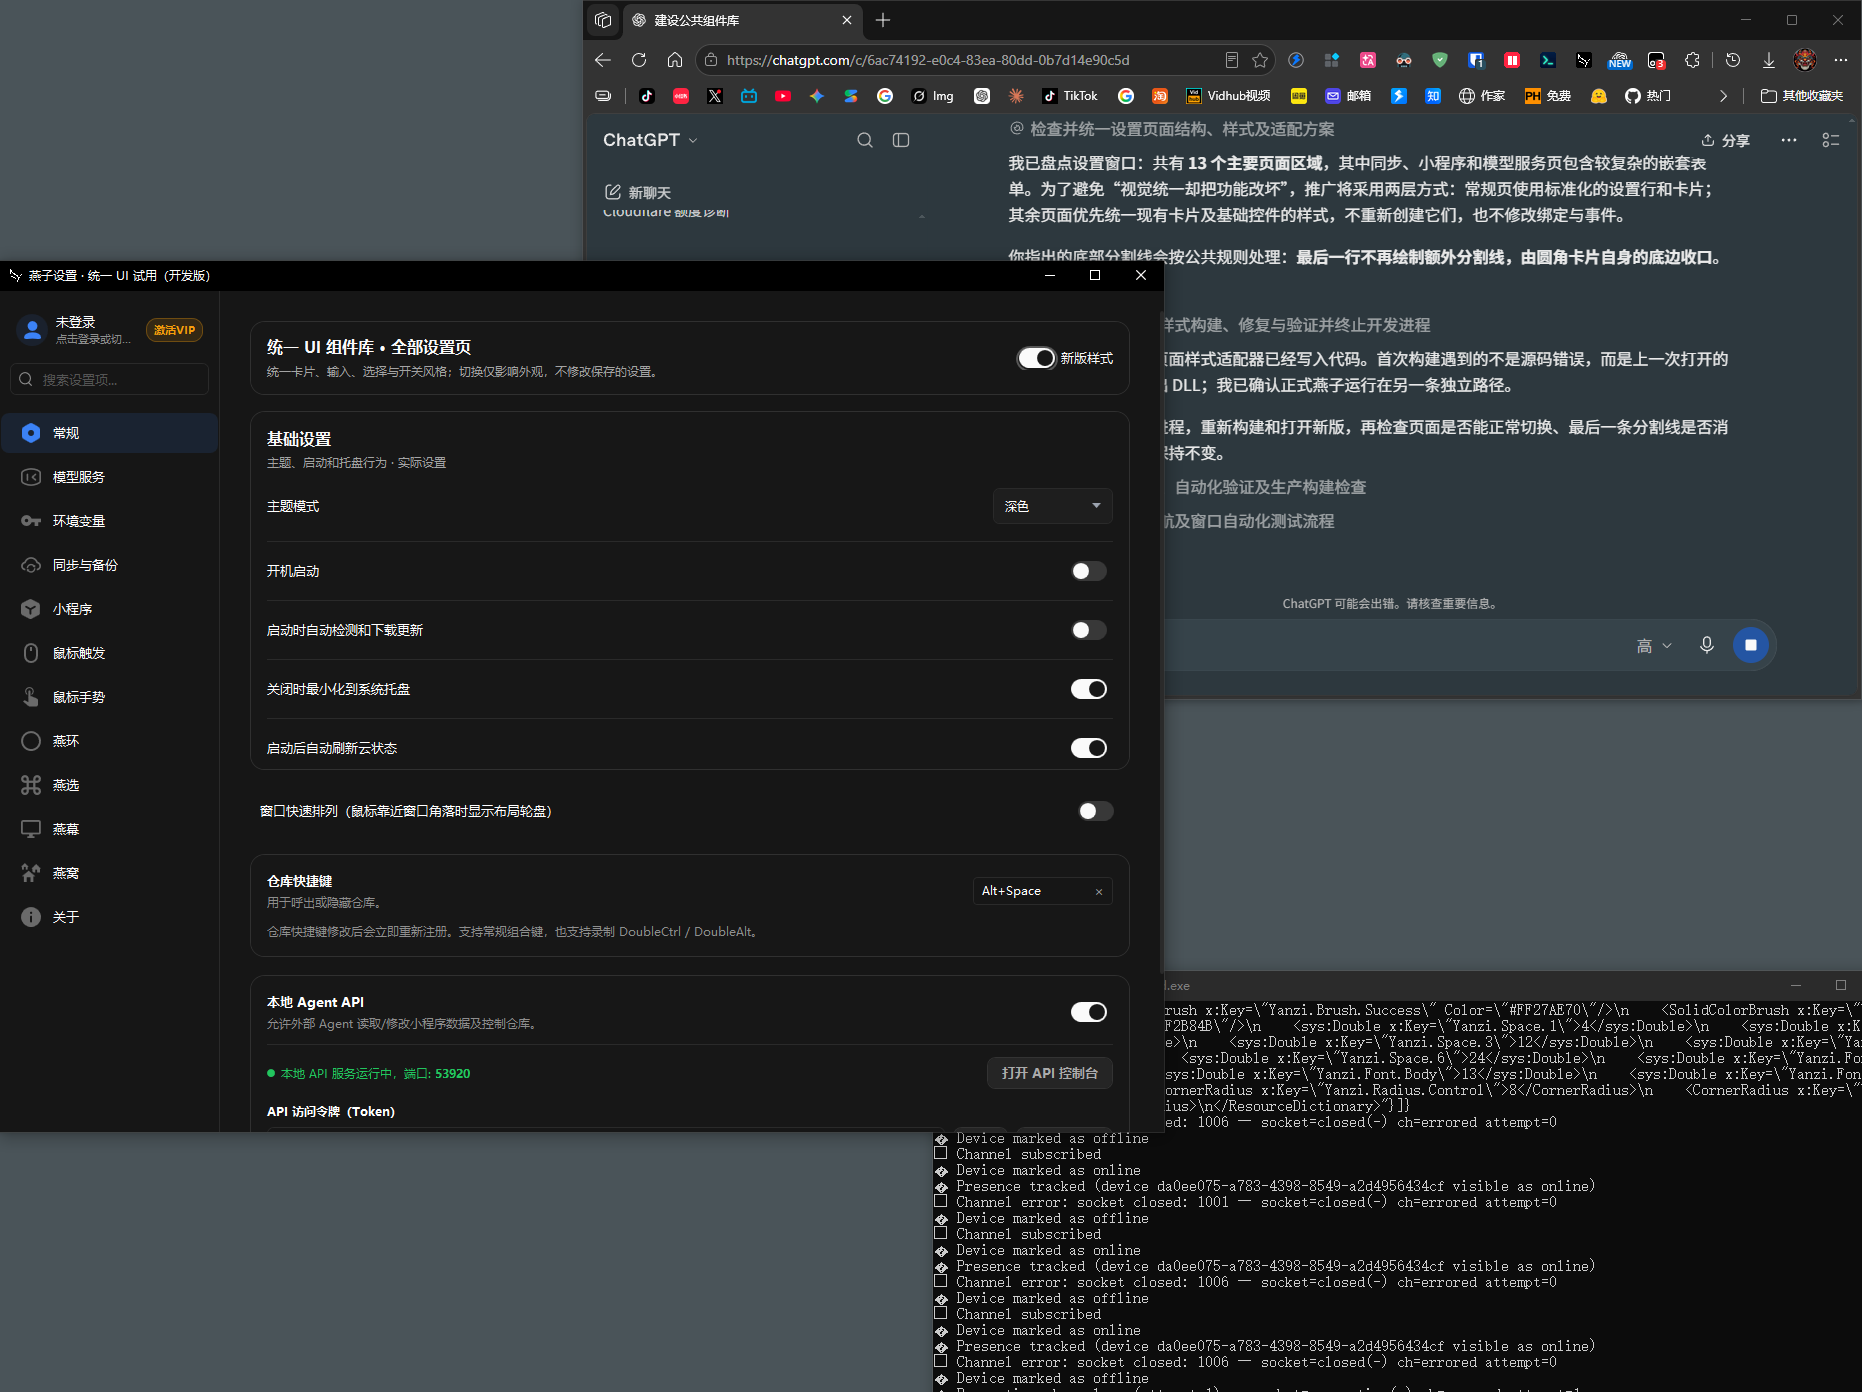The image size is (1862, 1392).
Task: Click the browser home icon
Action: point(675,60)
